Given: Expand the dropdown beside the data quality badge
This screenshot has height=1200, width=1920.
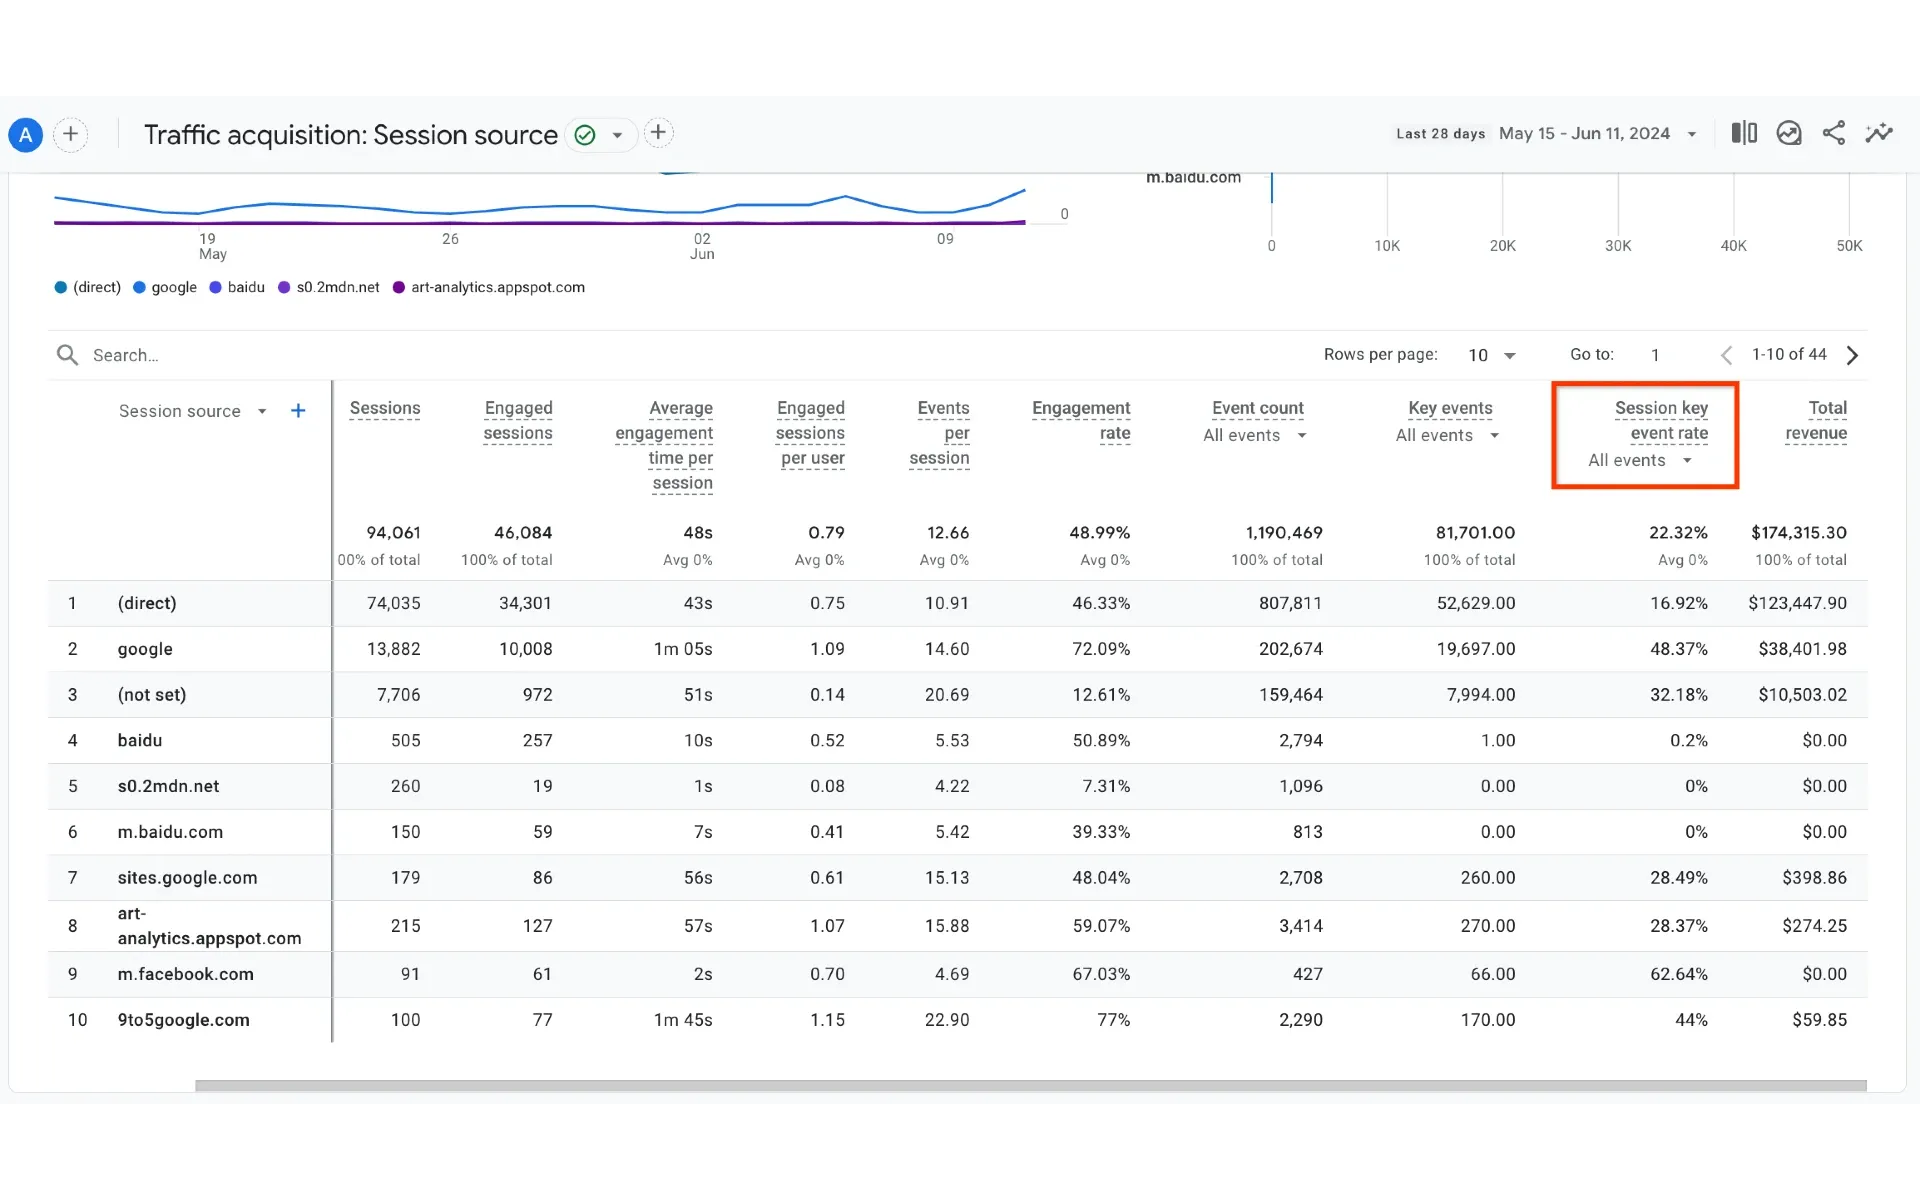Looking at the screenshot, I should click(x=616, y=134).
